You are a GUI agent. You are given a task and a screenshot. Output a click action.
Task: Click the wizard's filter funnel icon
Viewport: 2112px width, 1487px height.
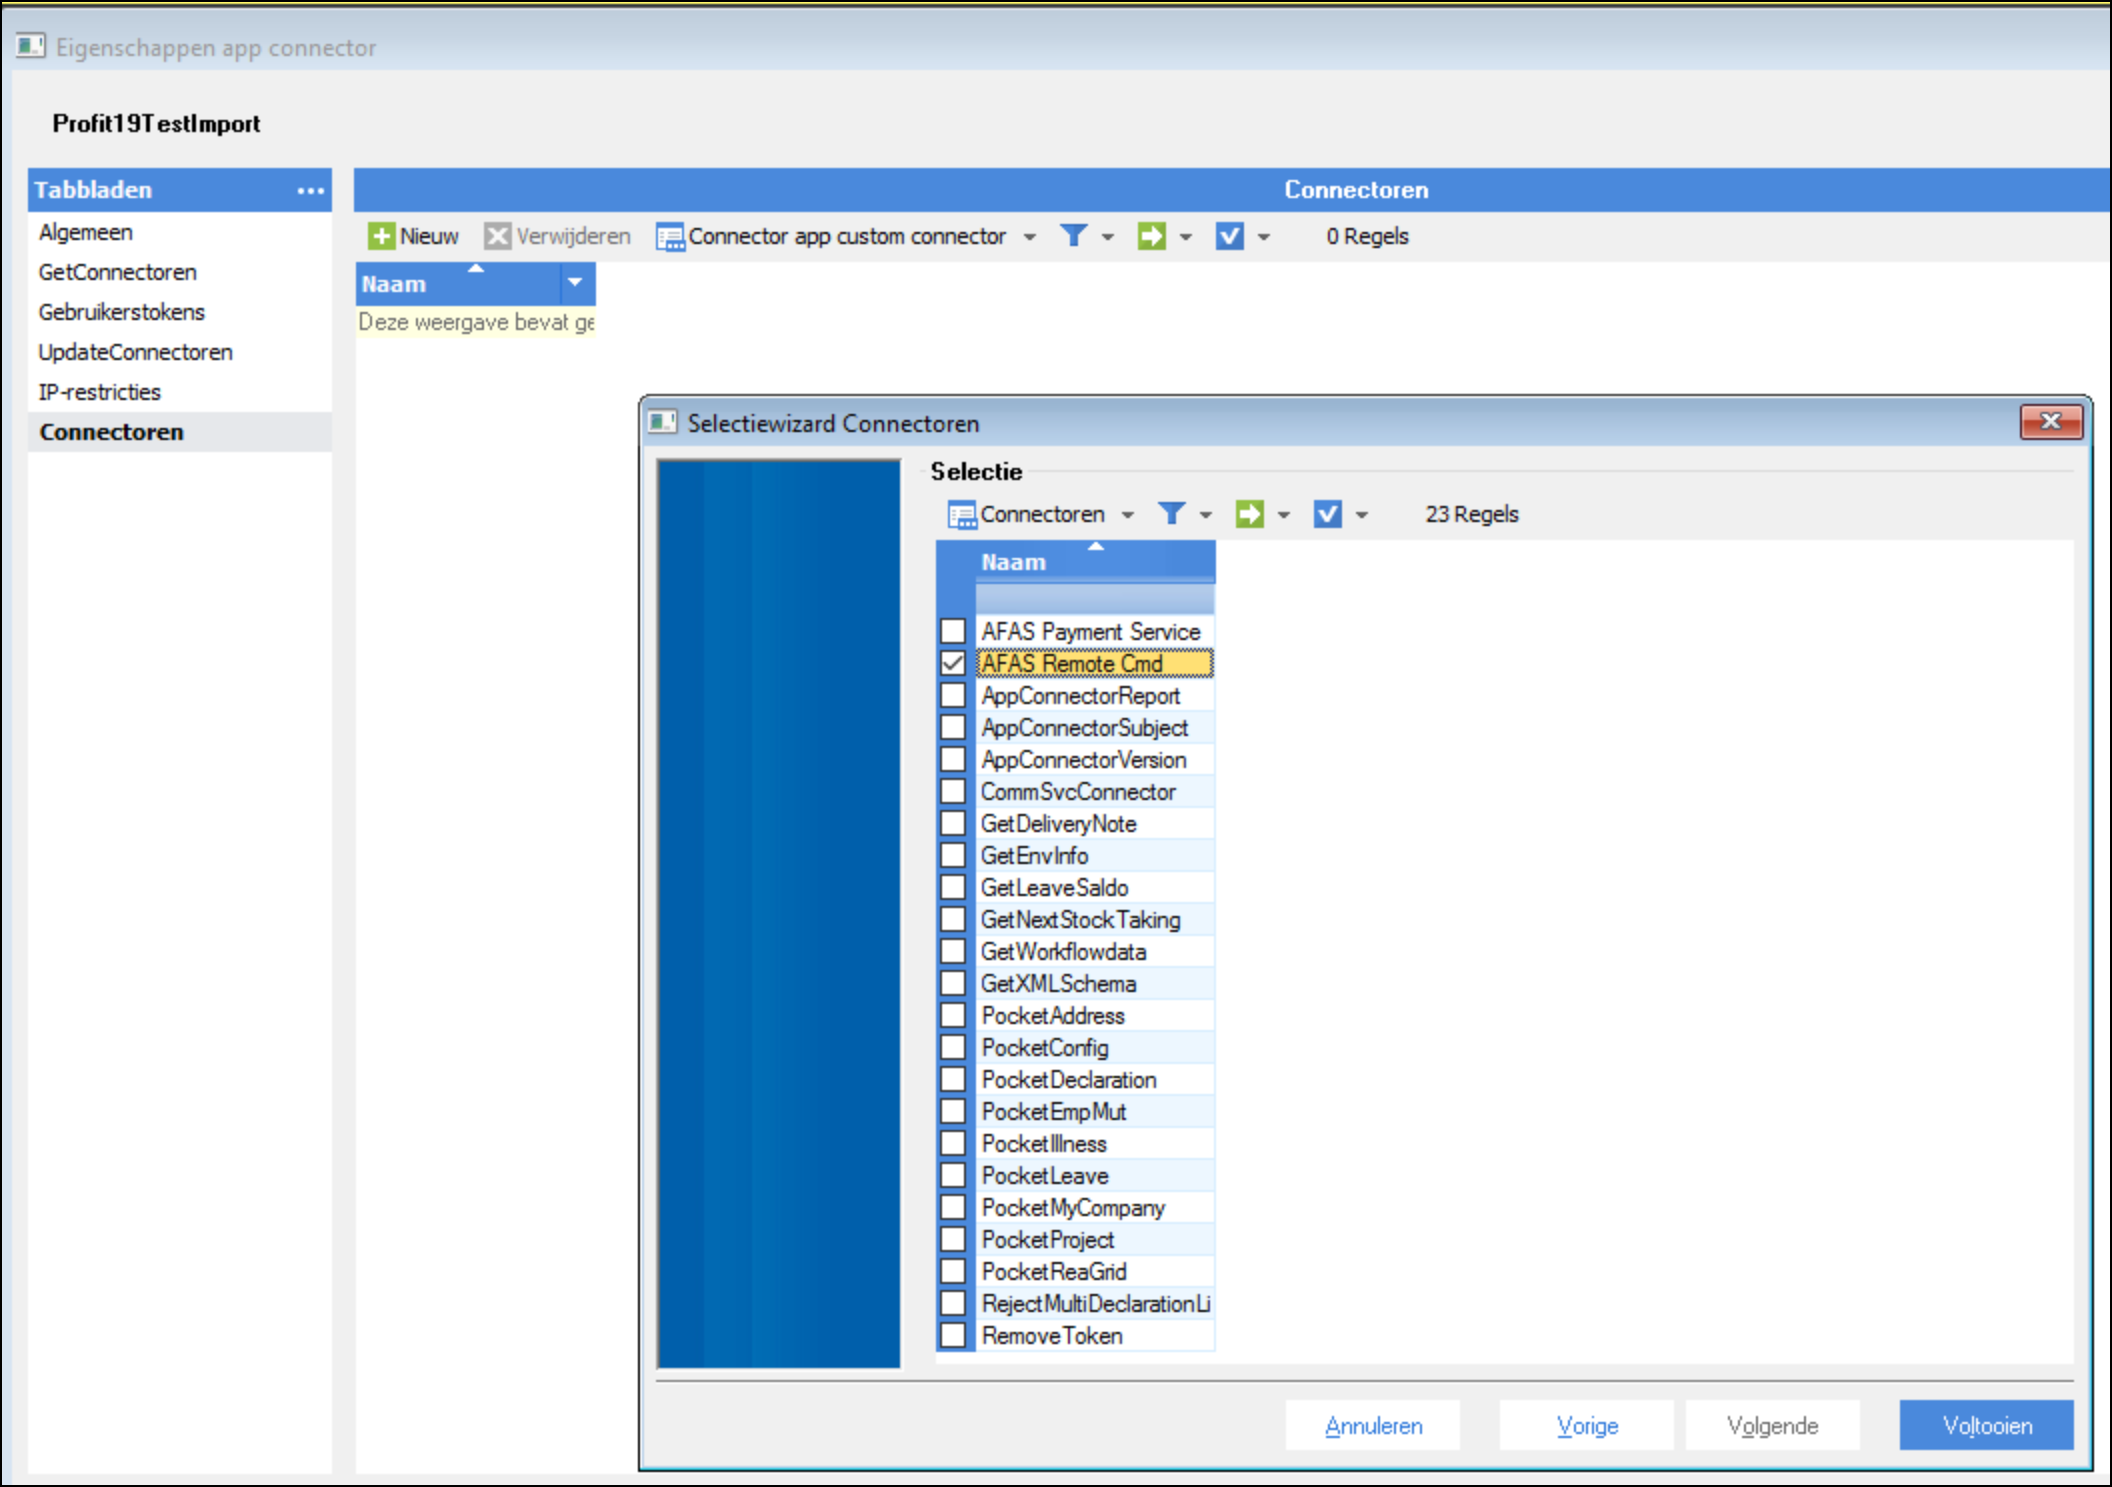coord(1171,514)
